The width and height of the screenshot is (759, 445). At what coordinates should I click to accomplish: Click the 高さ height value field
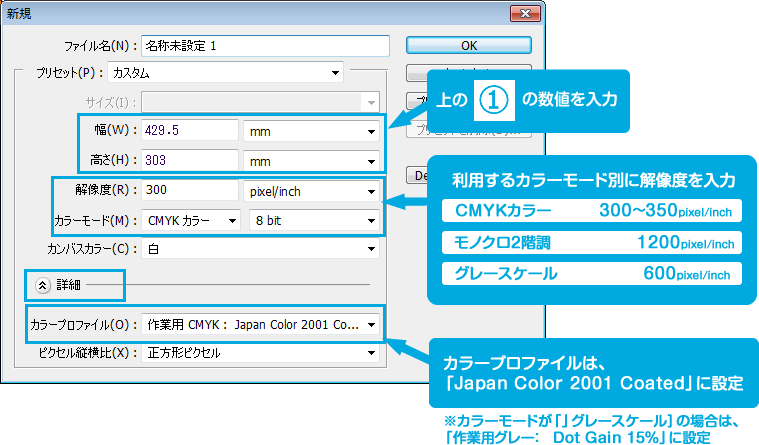(x=189, y=160)
